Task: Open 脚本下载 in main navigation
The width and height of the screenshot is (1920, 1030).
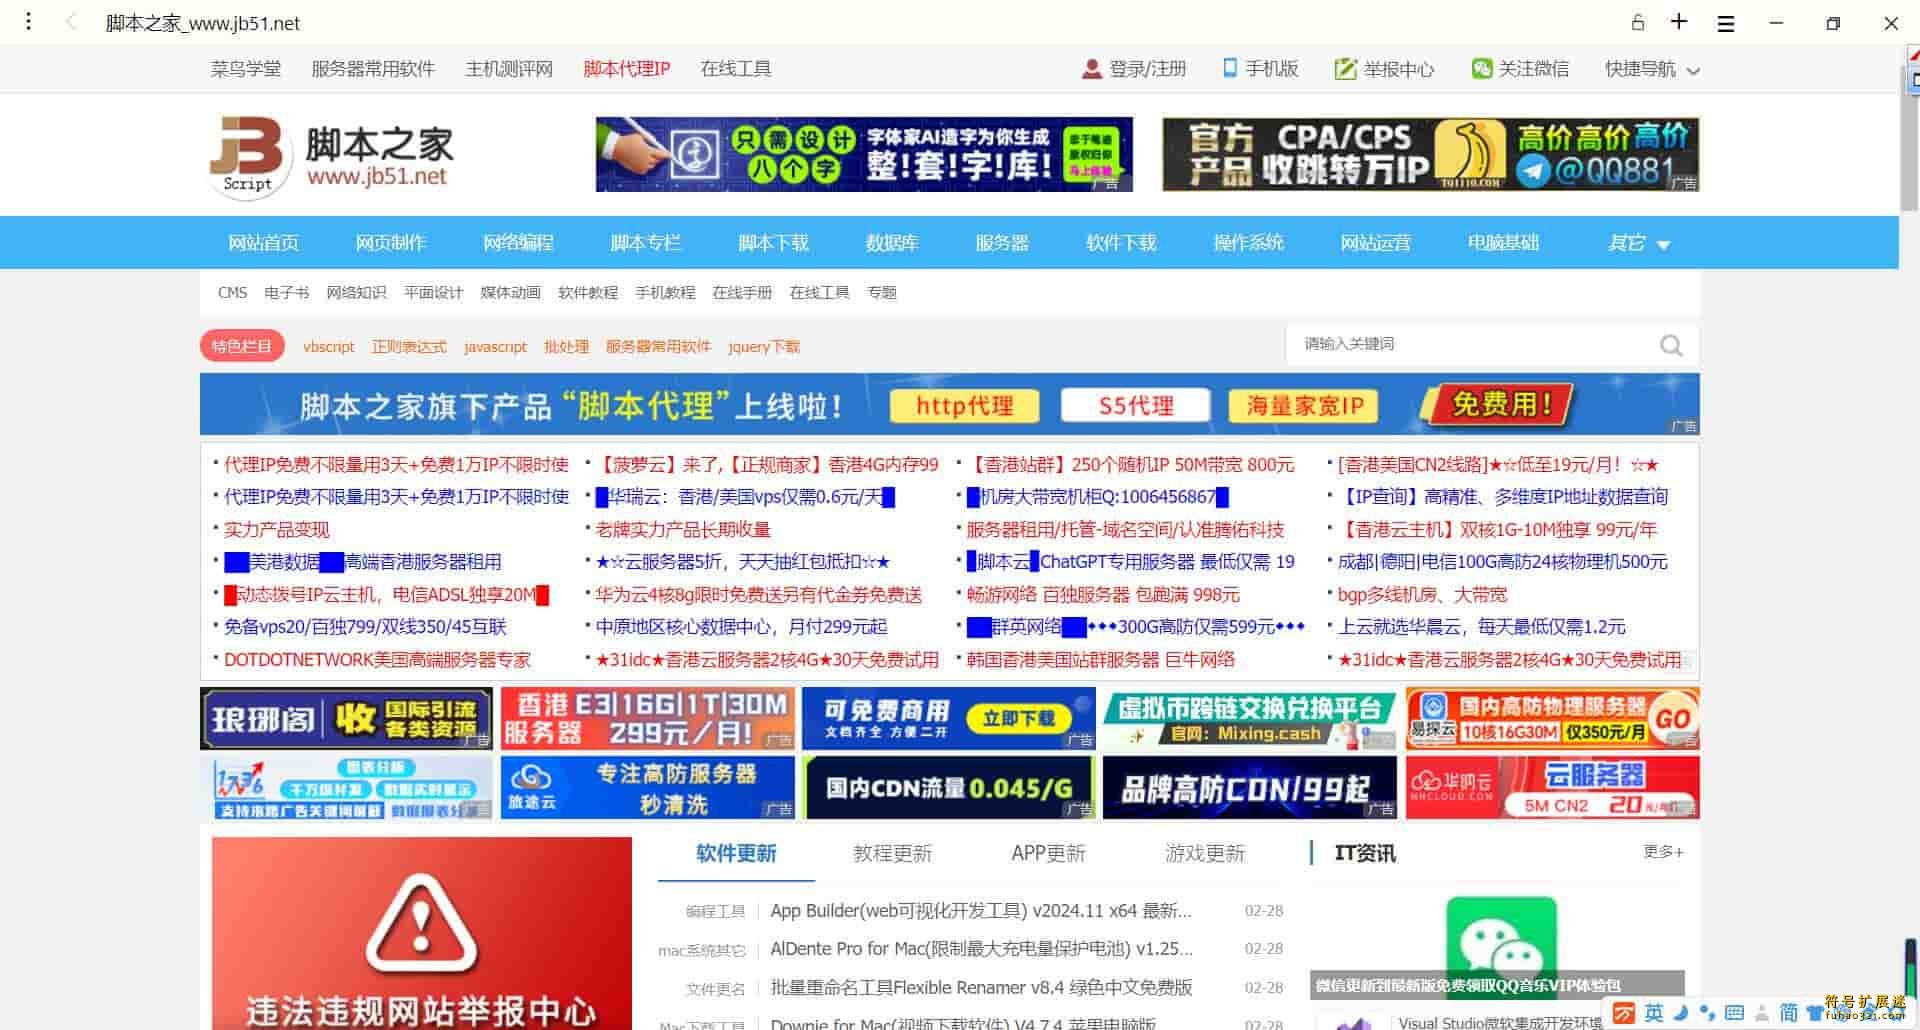Action: [773, 243]
